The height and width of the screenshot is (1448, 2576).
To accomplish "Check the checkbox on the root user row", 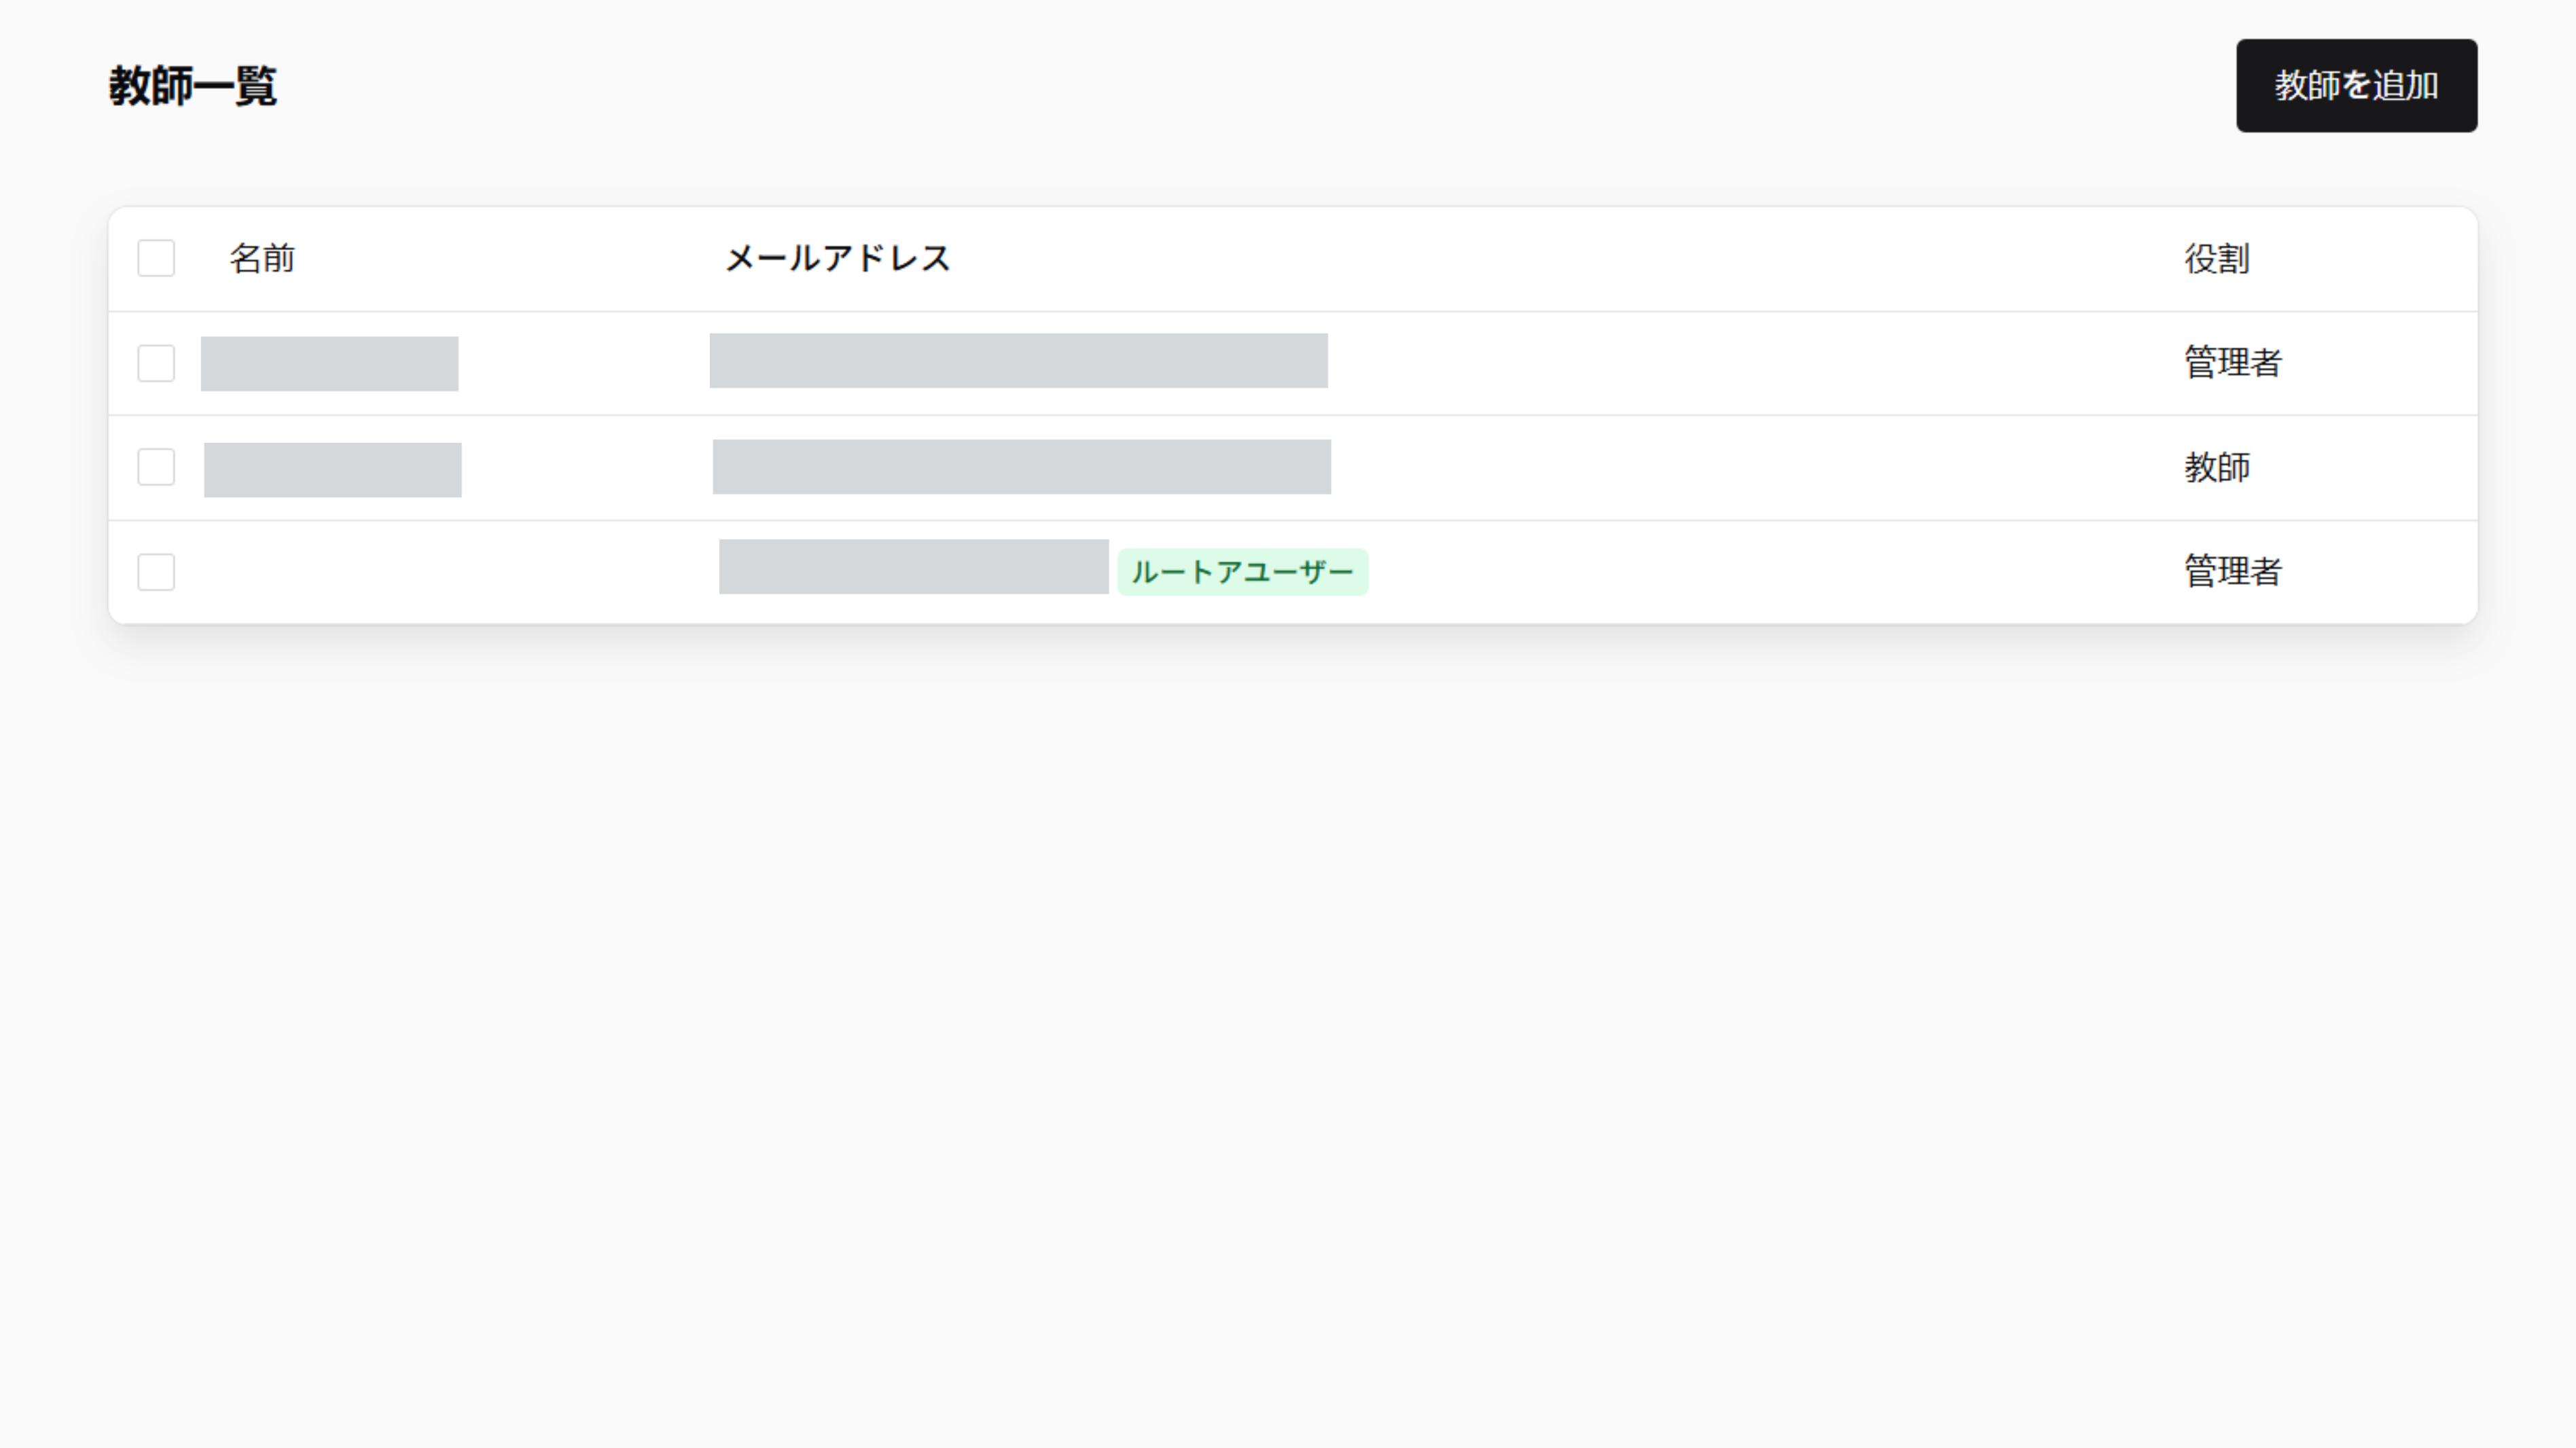I will [x=156, y=572].
